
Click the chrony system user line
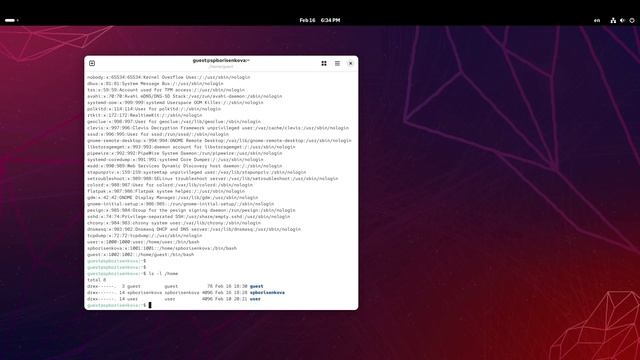point(174,223)
